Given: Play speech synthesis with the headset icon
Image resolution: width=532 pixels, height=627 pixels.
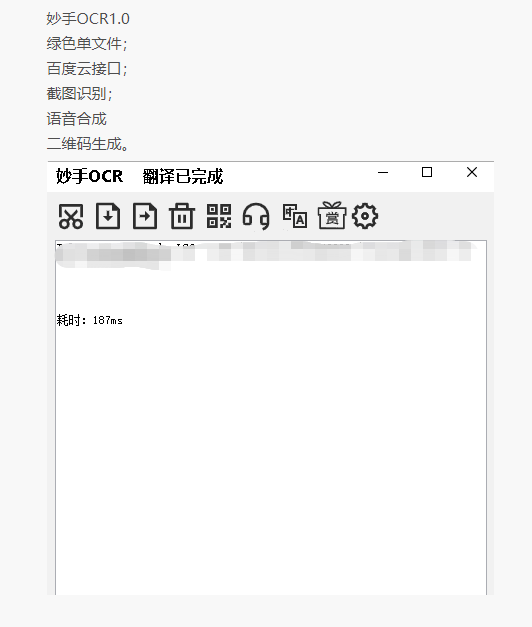Looking at the screenshot, I should 256,216.
